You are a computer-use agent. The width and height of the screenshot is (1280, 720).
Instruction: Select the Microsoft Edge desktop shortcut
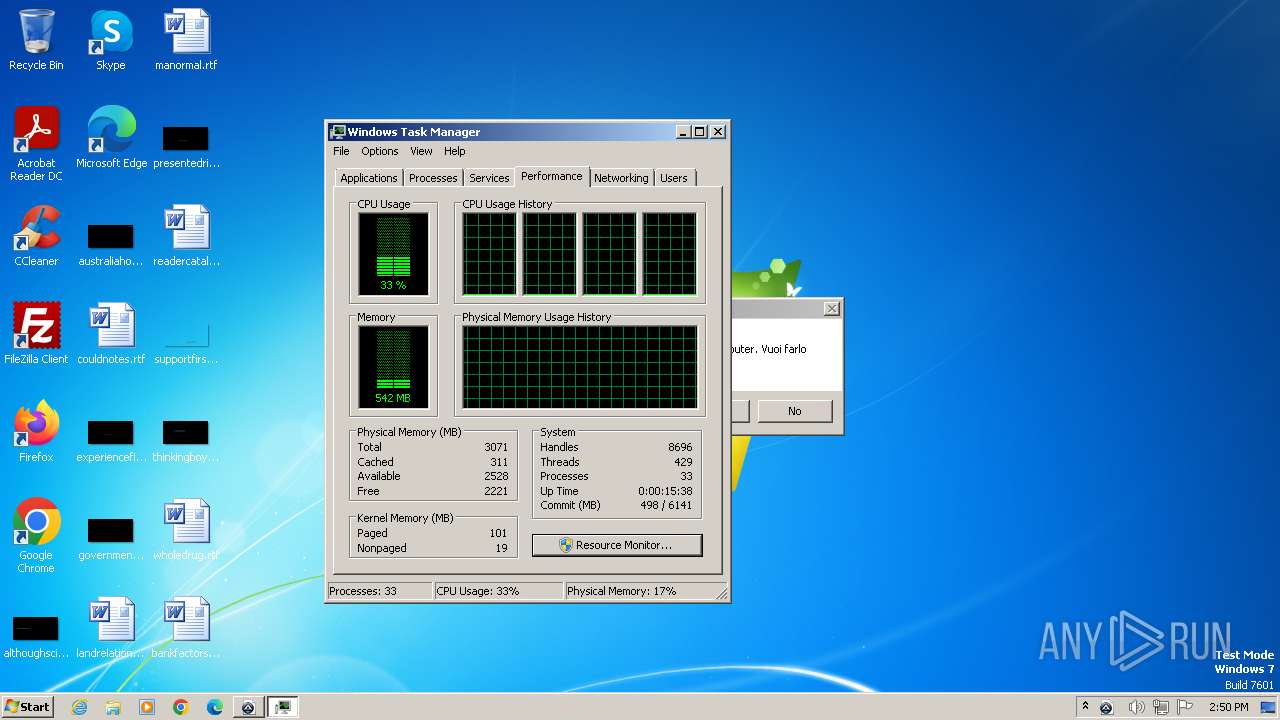(x=111, y=137)
